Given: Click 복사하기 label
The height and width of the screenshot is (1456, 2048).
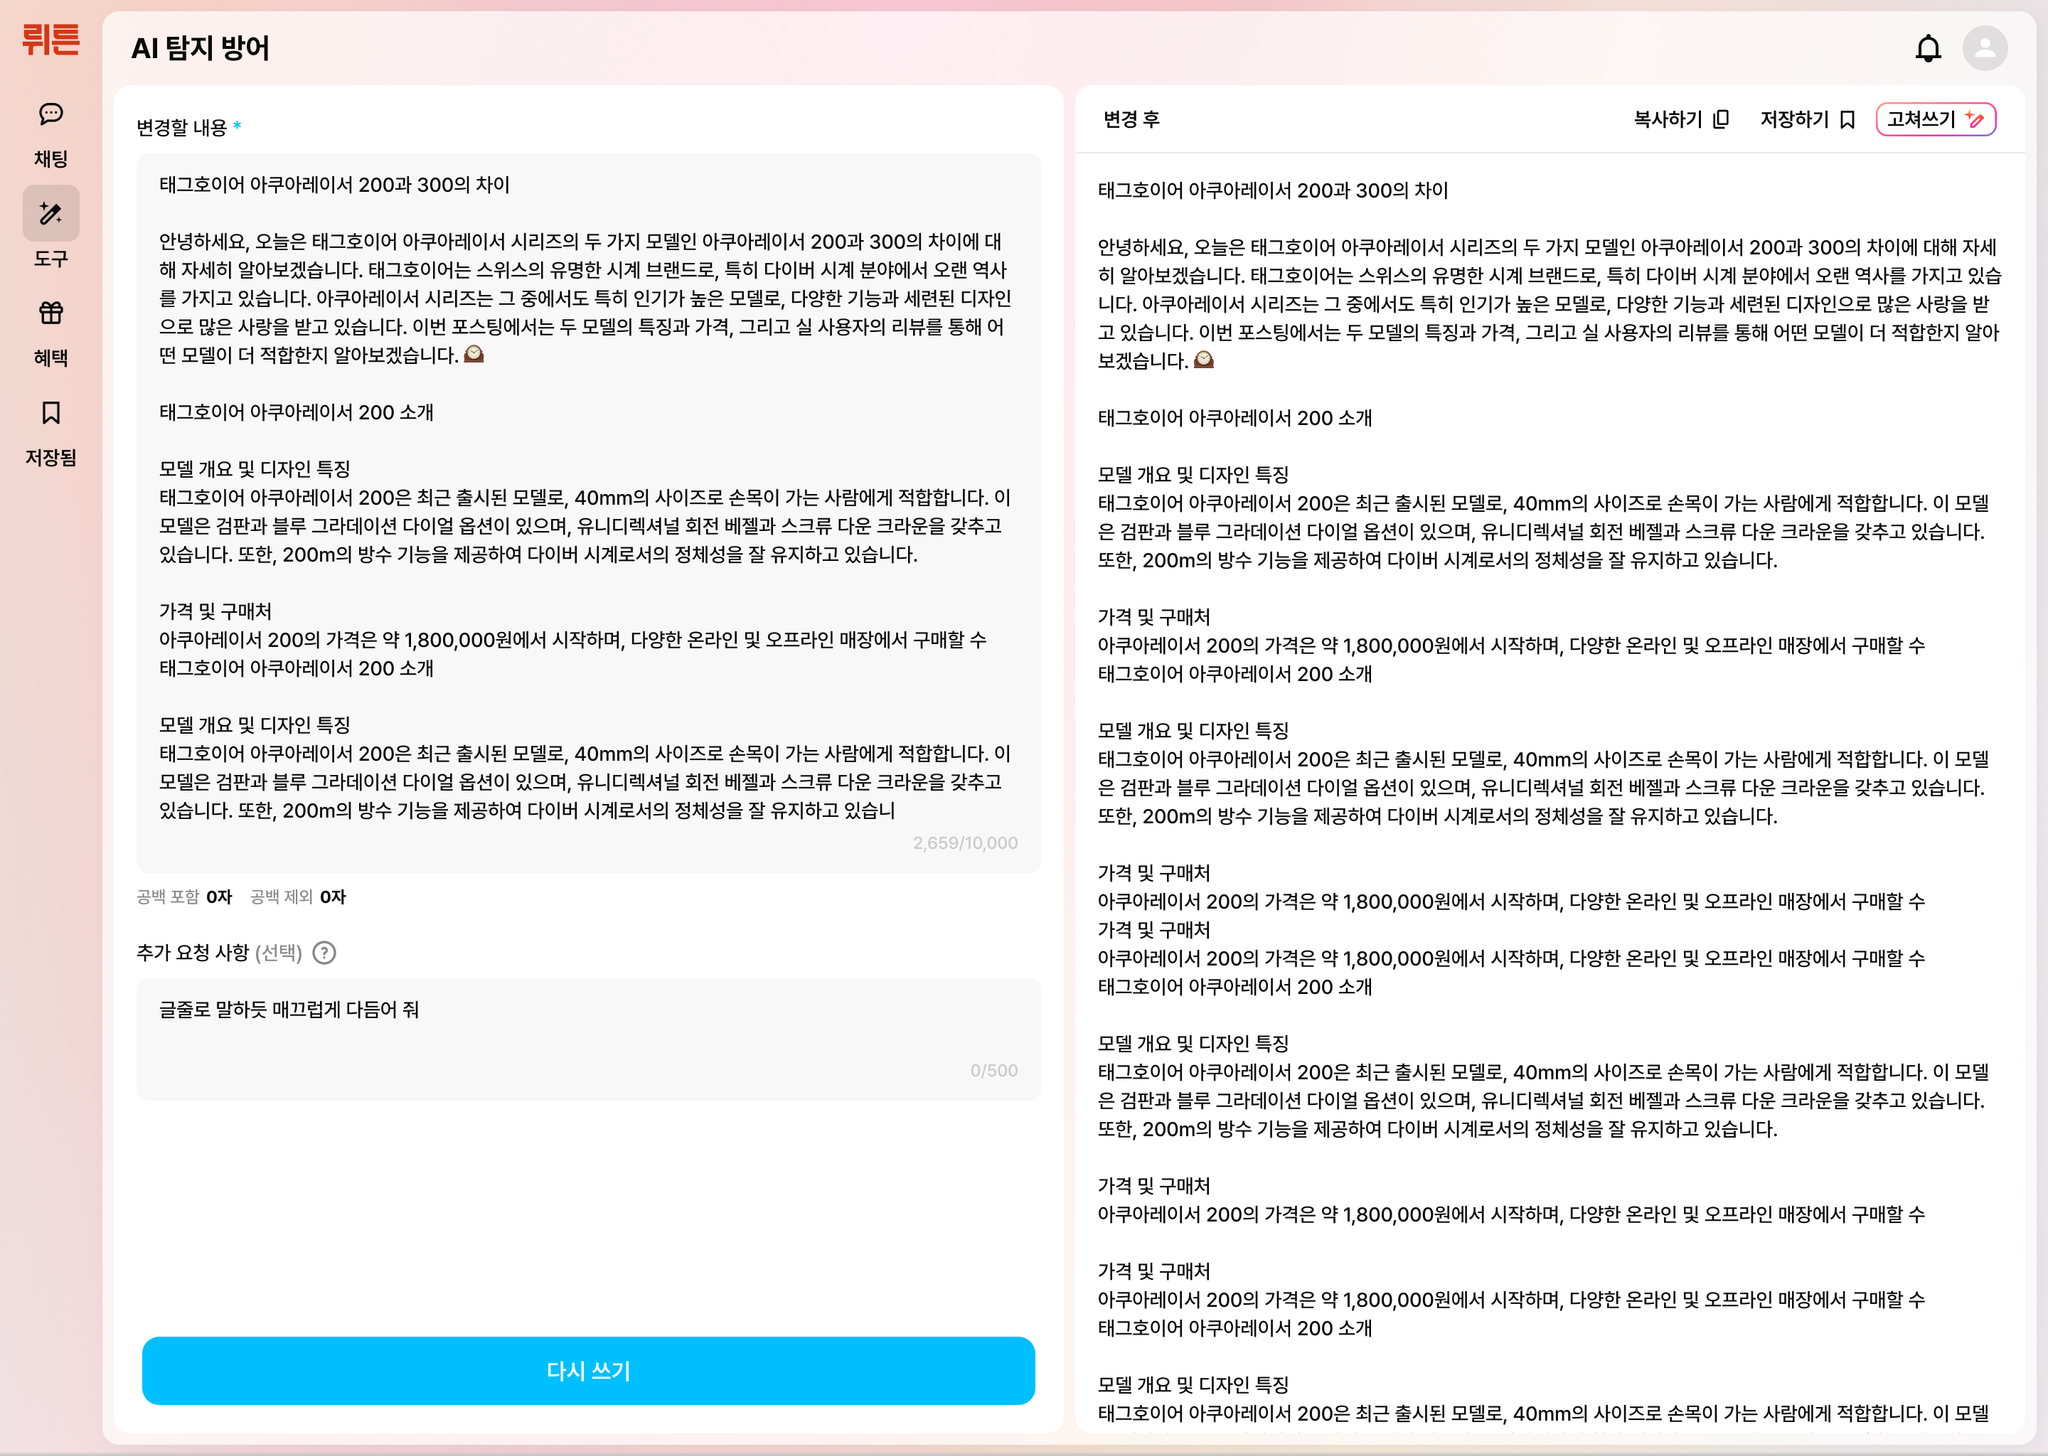Looking at the screenshot, I should click(1667, 120).
